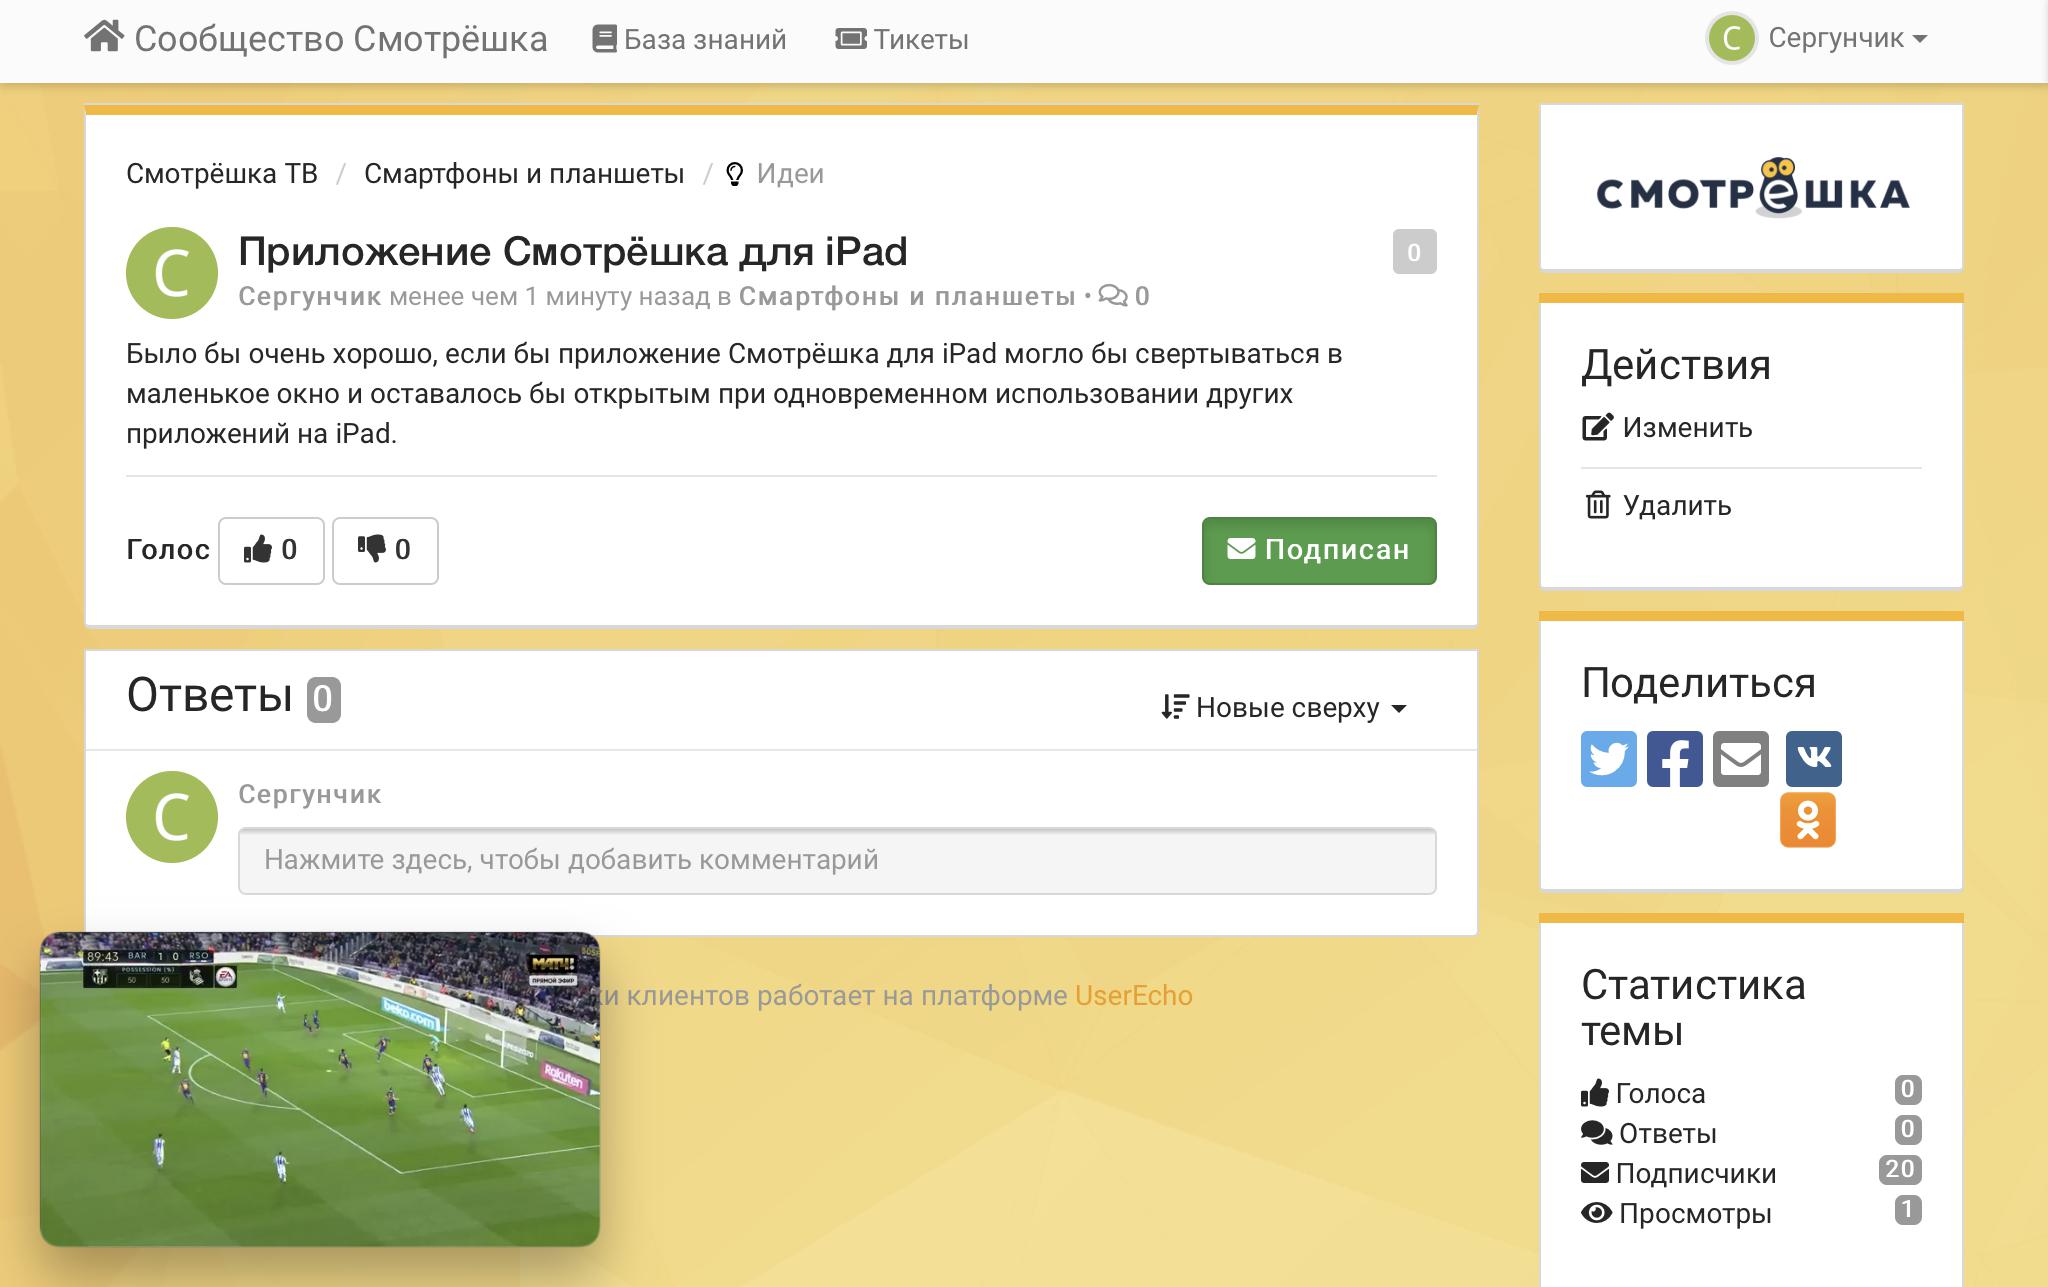The height and width of the screenshot is (1287, 2048).
Task: Click the Идеи lightbulb icon
Action: 735,174
